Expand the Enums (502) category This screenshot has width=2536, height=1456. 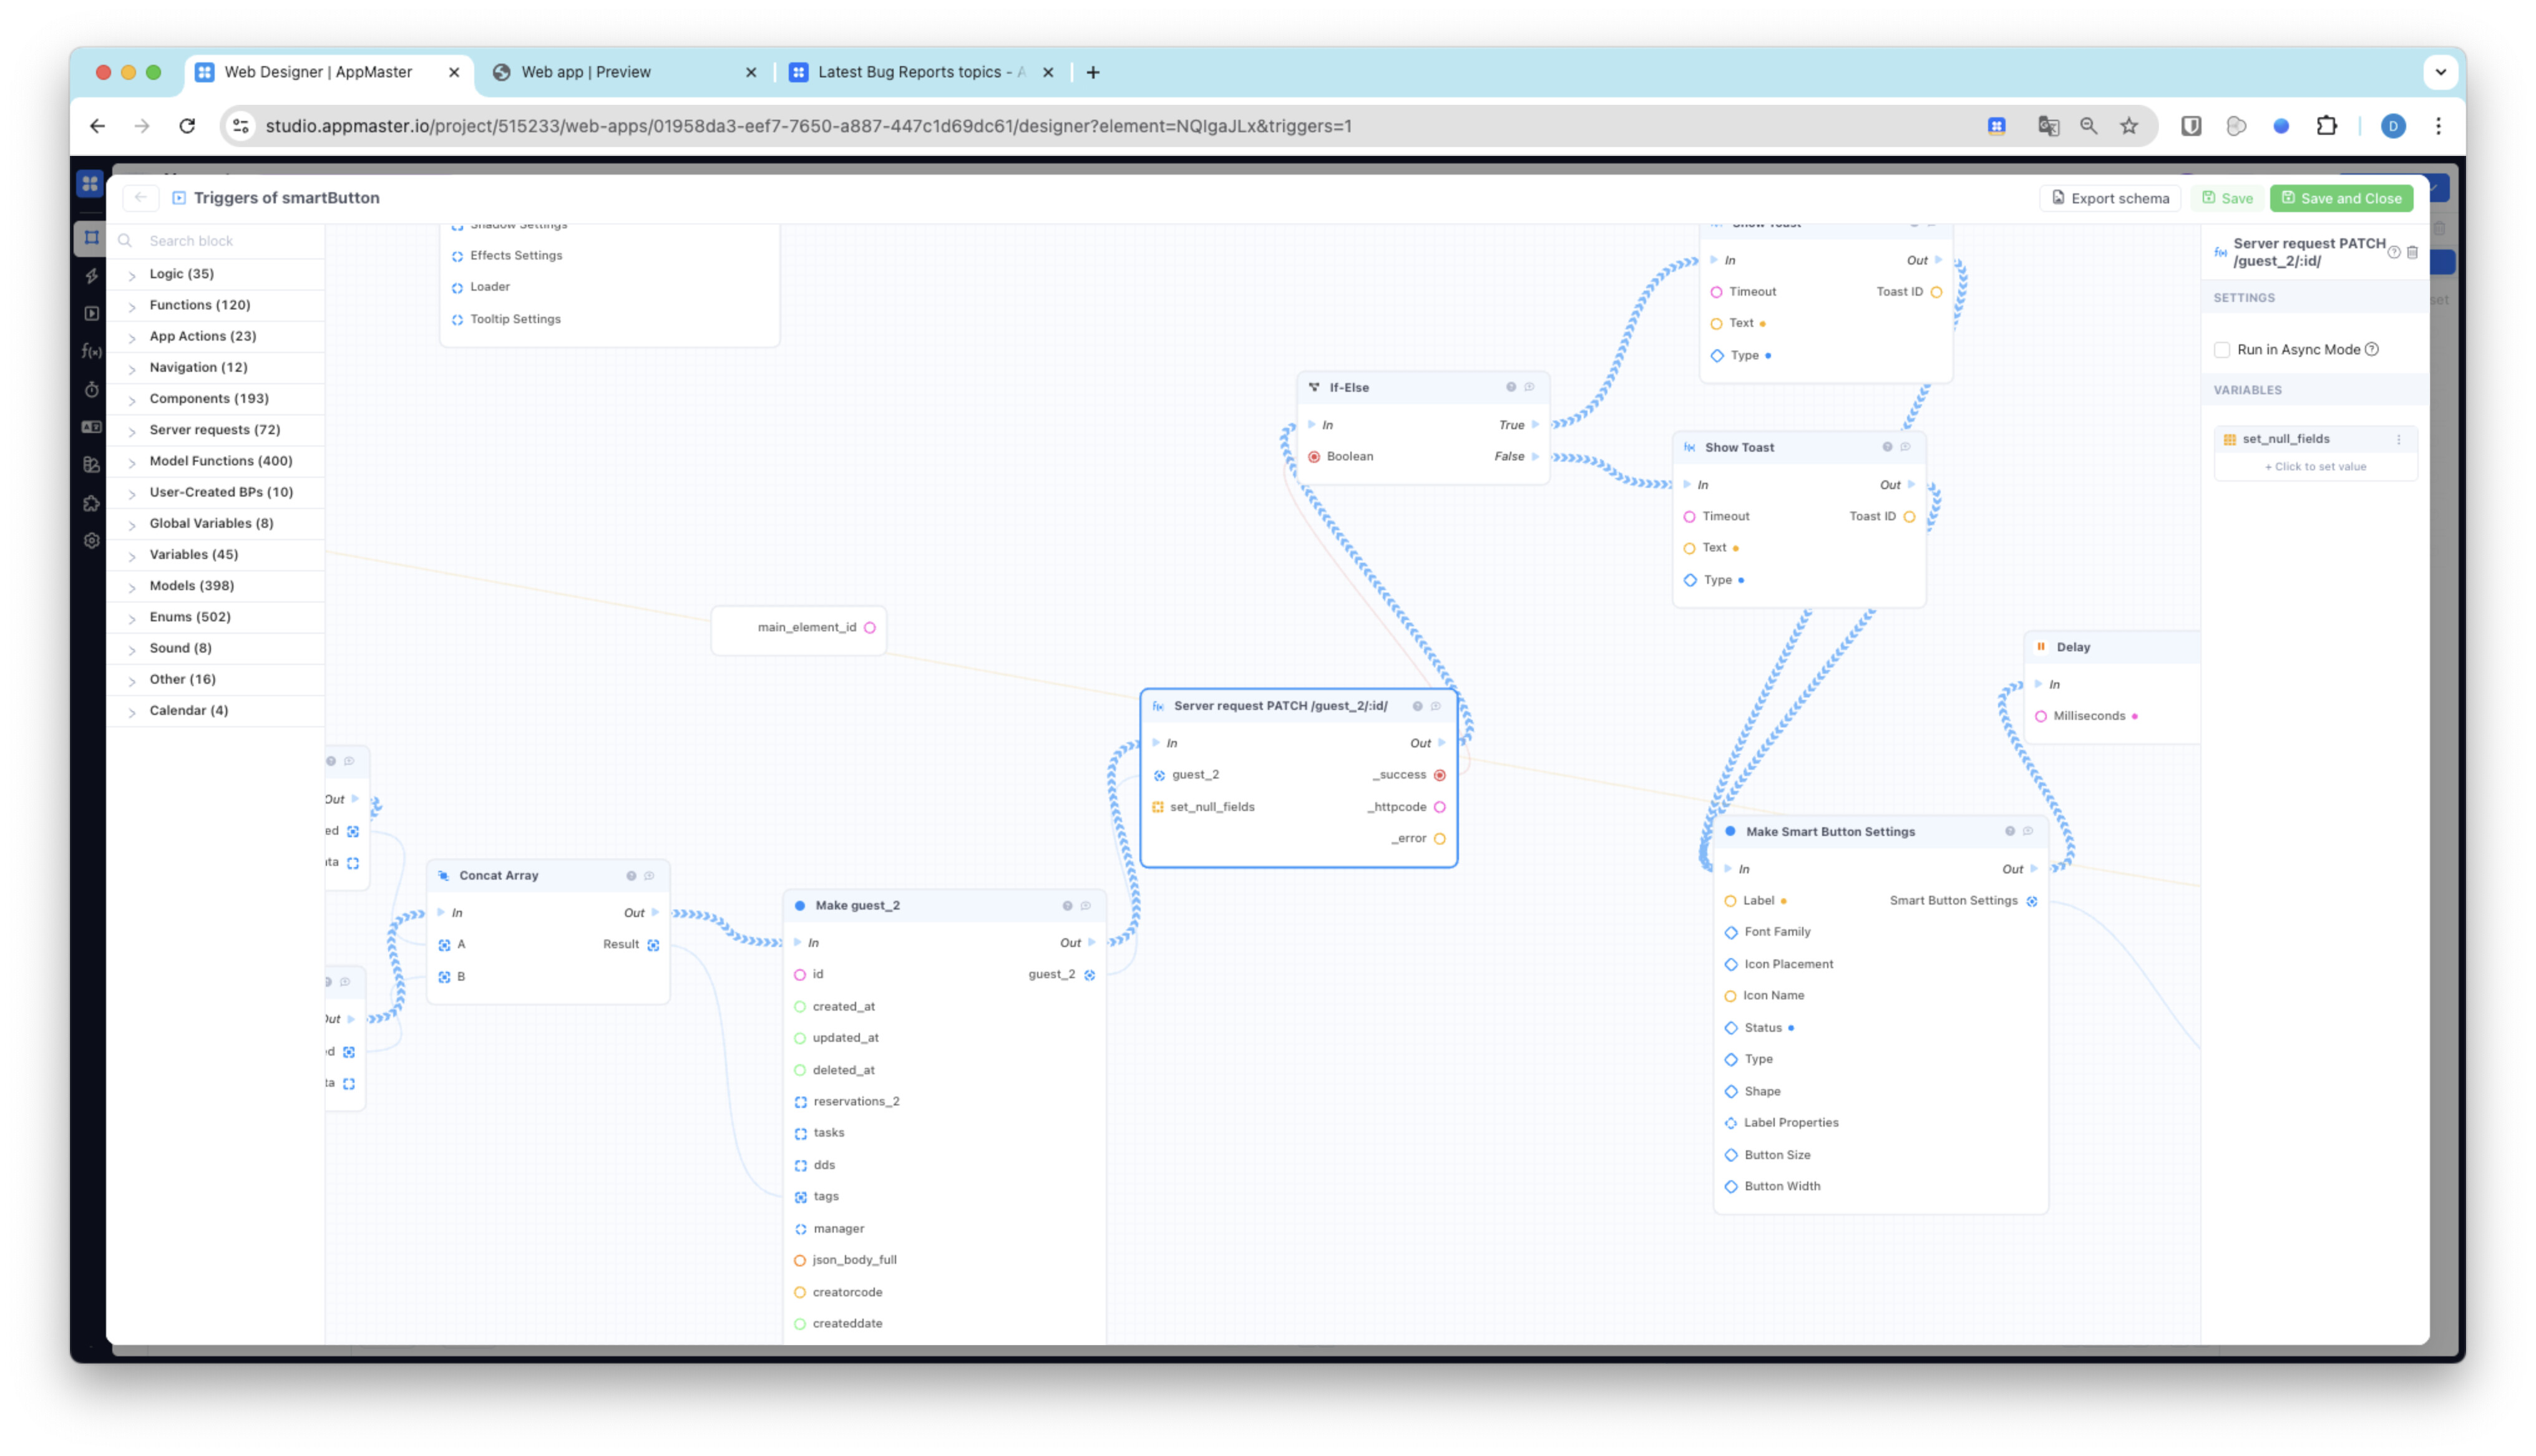coord(215,617)
